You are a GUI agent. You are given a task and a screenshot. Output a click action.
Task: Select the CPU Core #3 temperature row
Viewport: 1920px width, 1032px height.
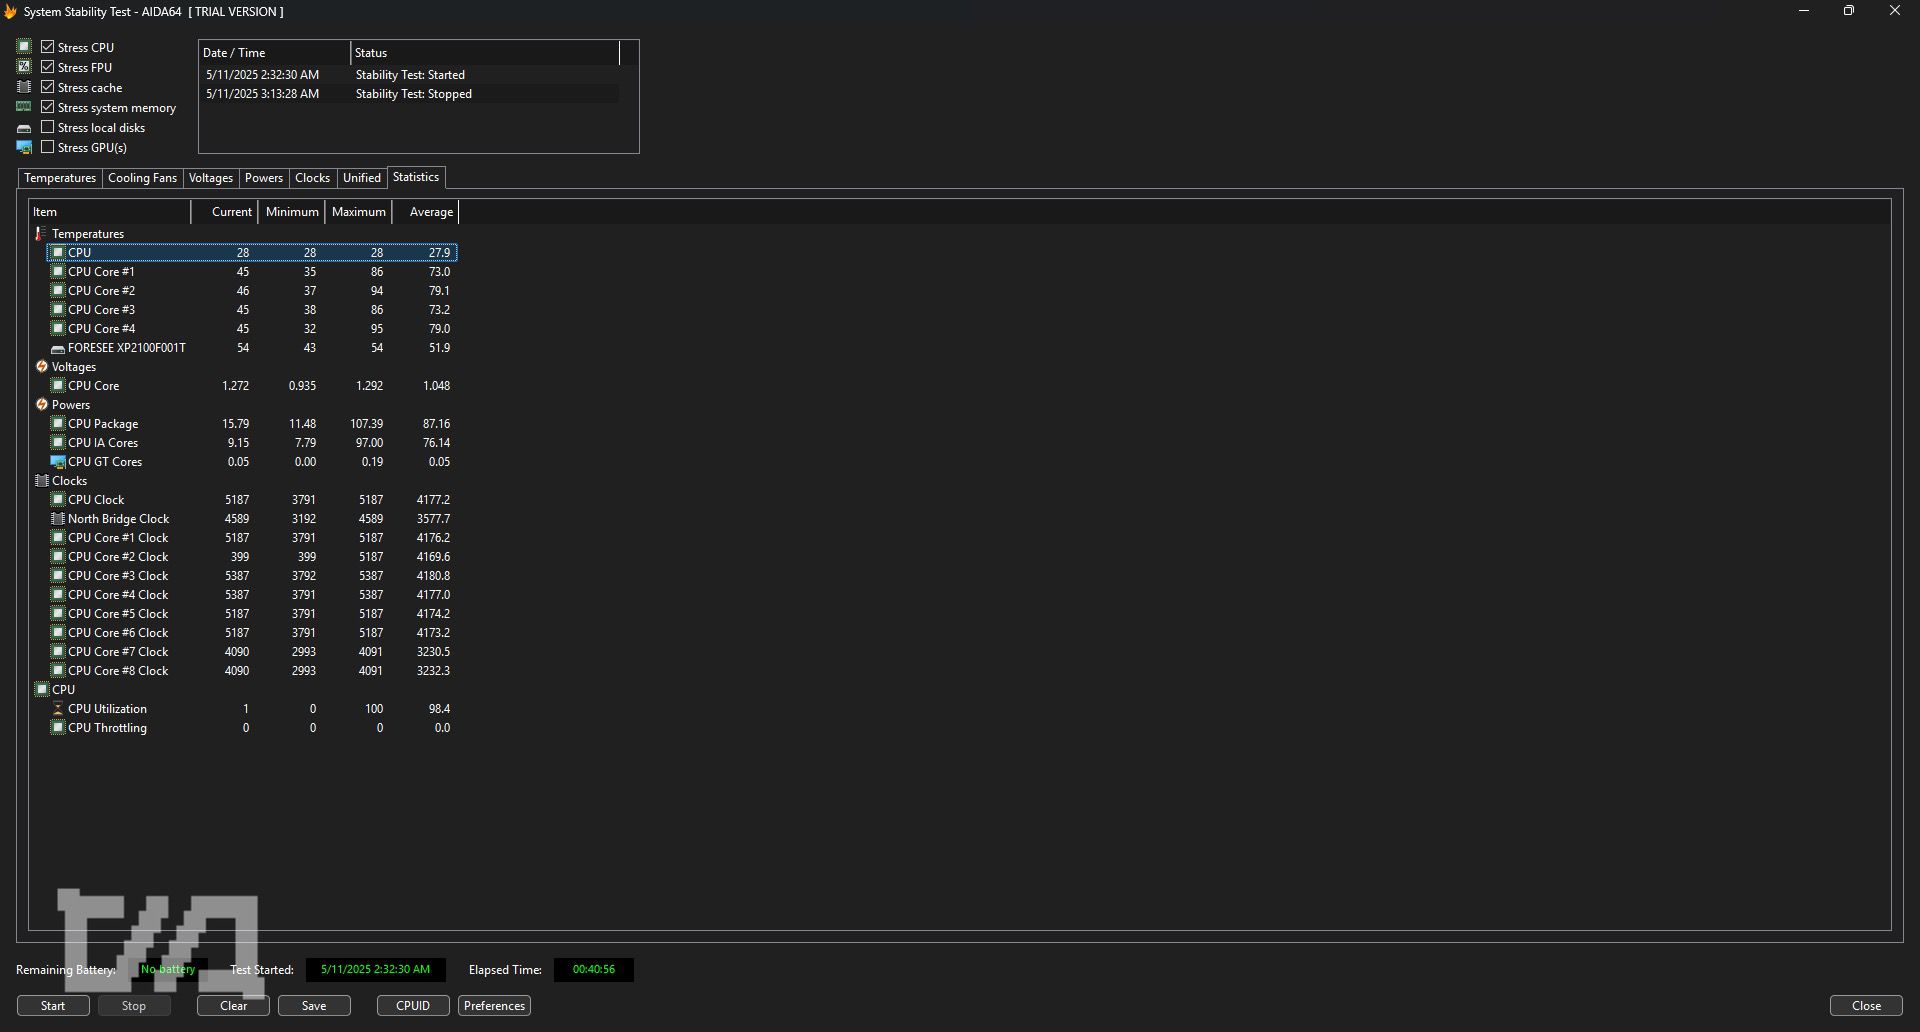point(252,309)
